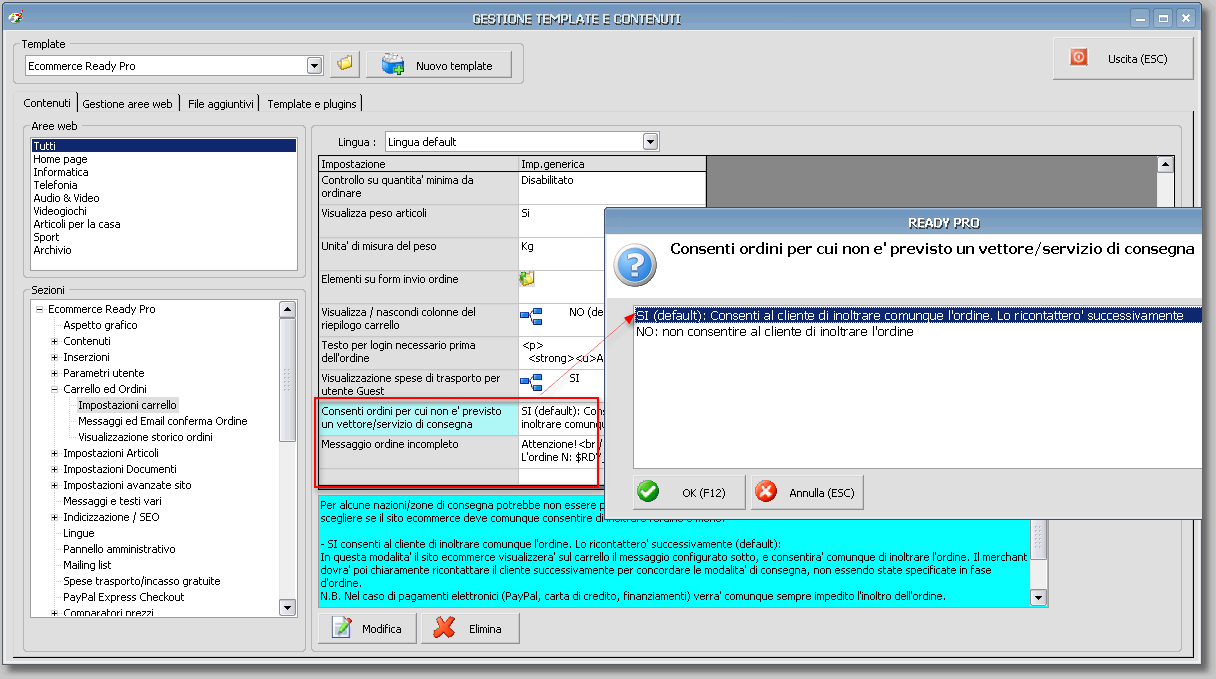The width and height of the screenshot is (1216, 679).
Task: Expand the Impostazioni Documenti tree node
Action: click(x=54, y=469)
